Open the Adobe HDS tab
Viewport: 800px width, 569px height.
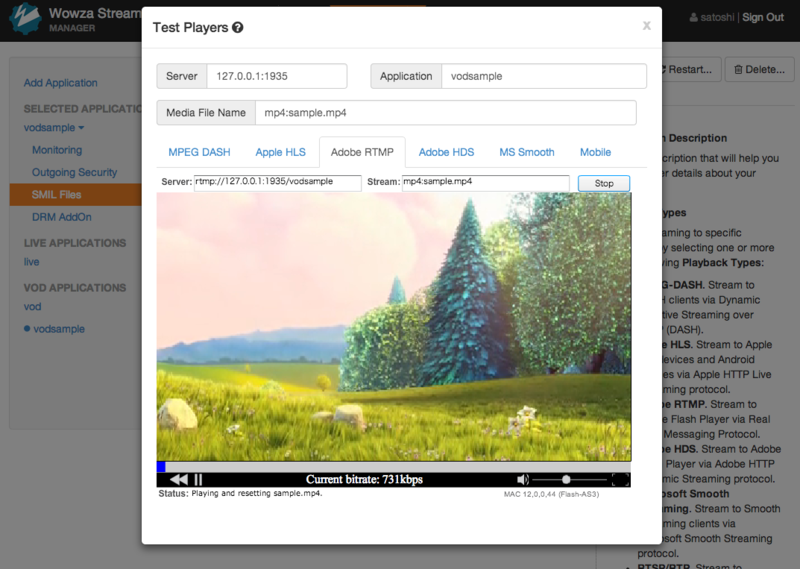(x=446, y=152)
